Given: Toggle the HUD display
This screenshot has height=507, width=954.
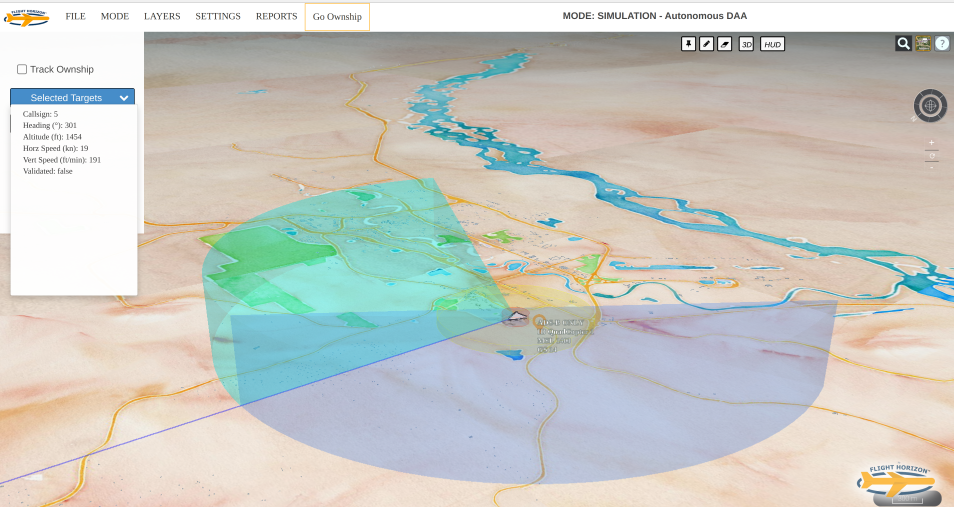Looking at the screenshot, I should pos(772,44).
